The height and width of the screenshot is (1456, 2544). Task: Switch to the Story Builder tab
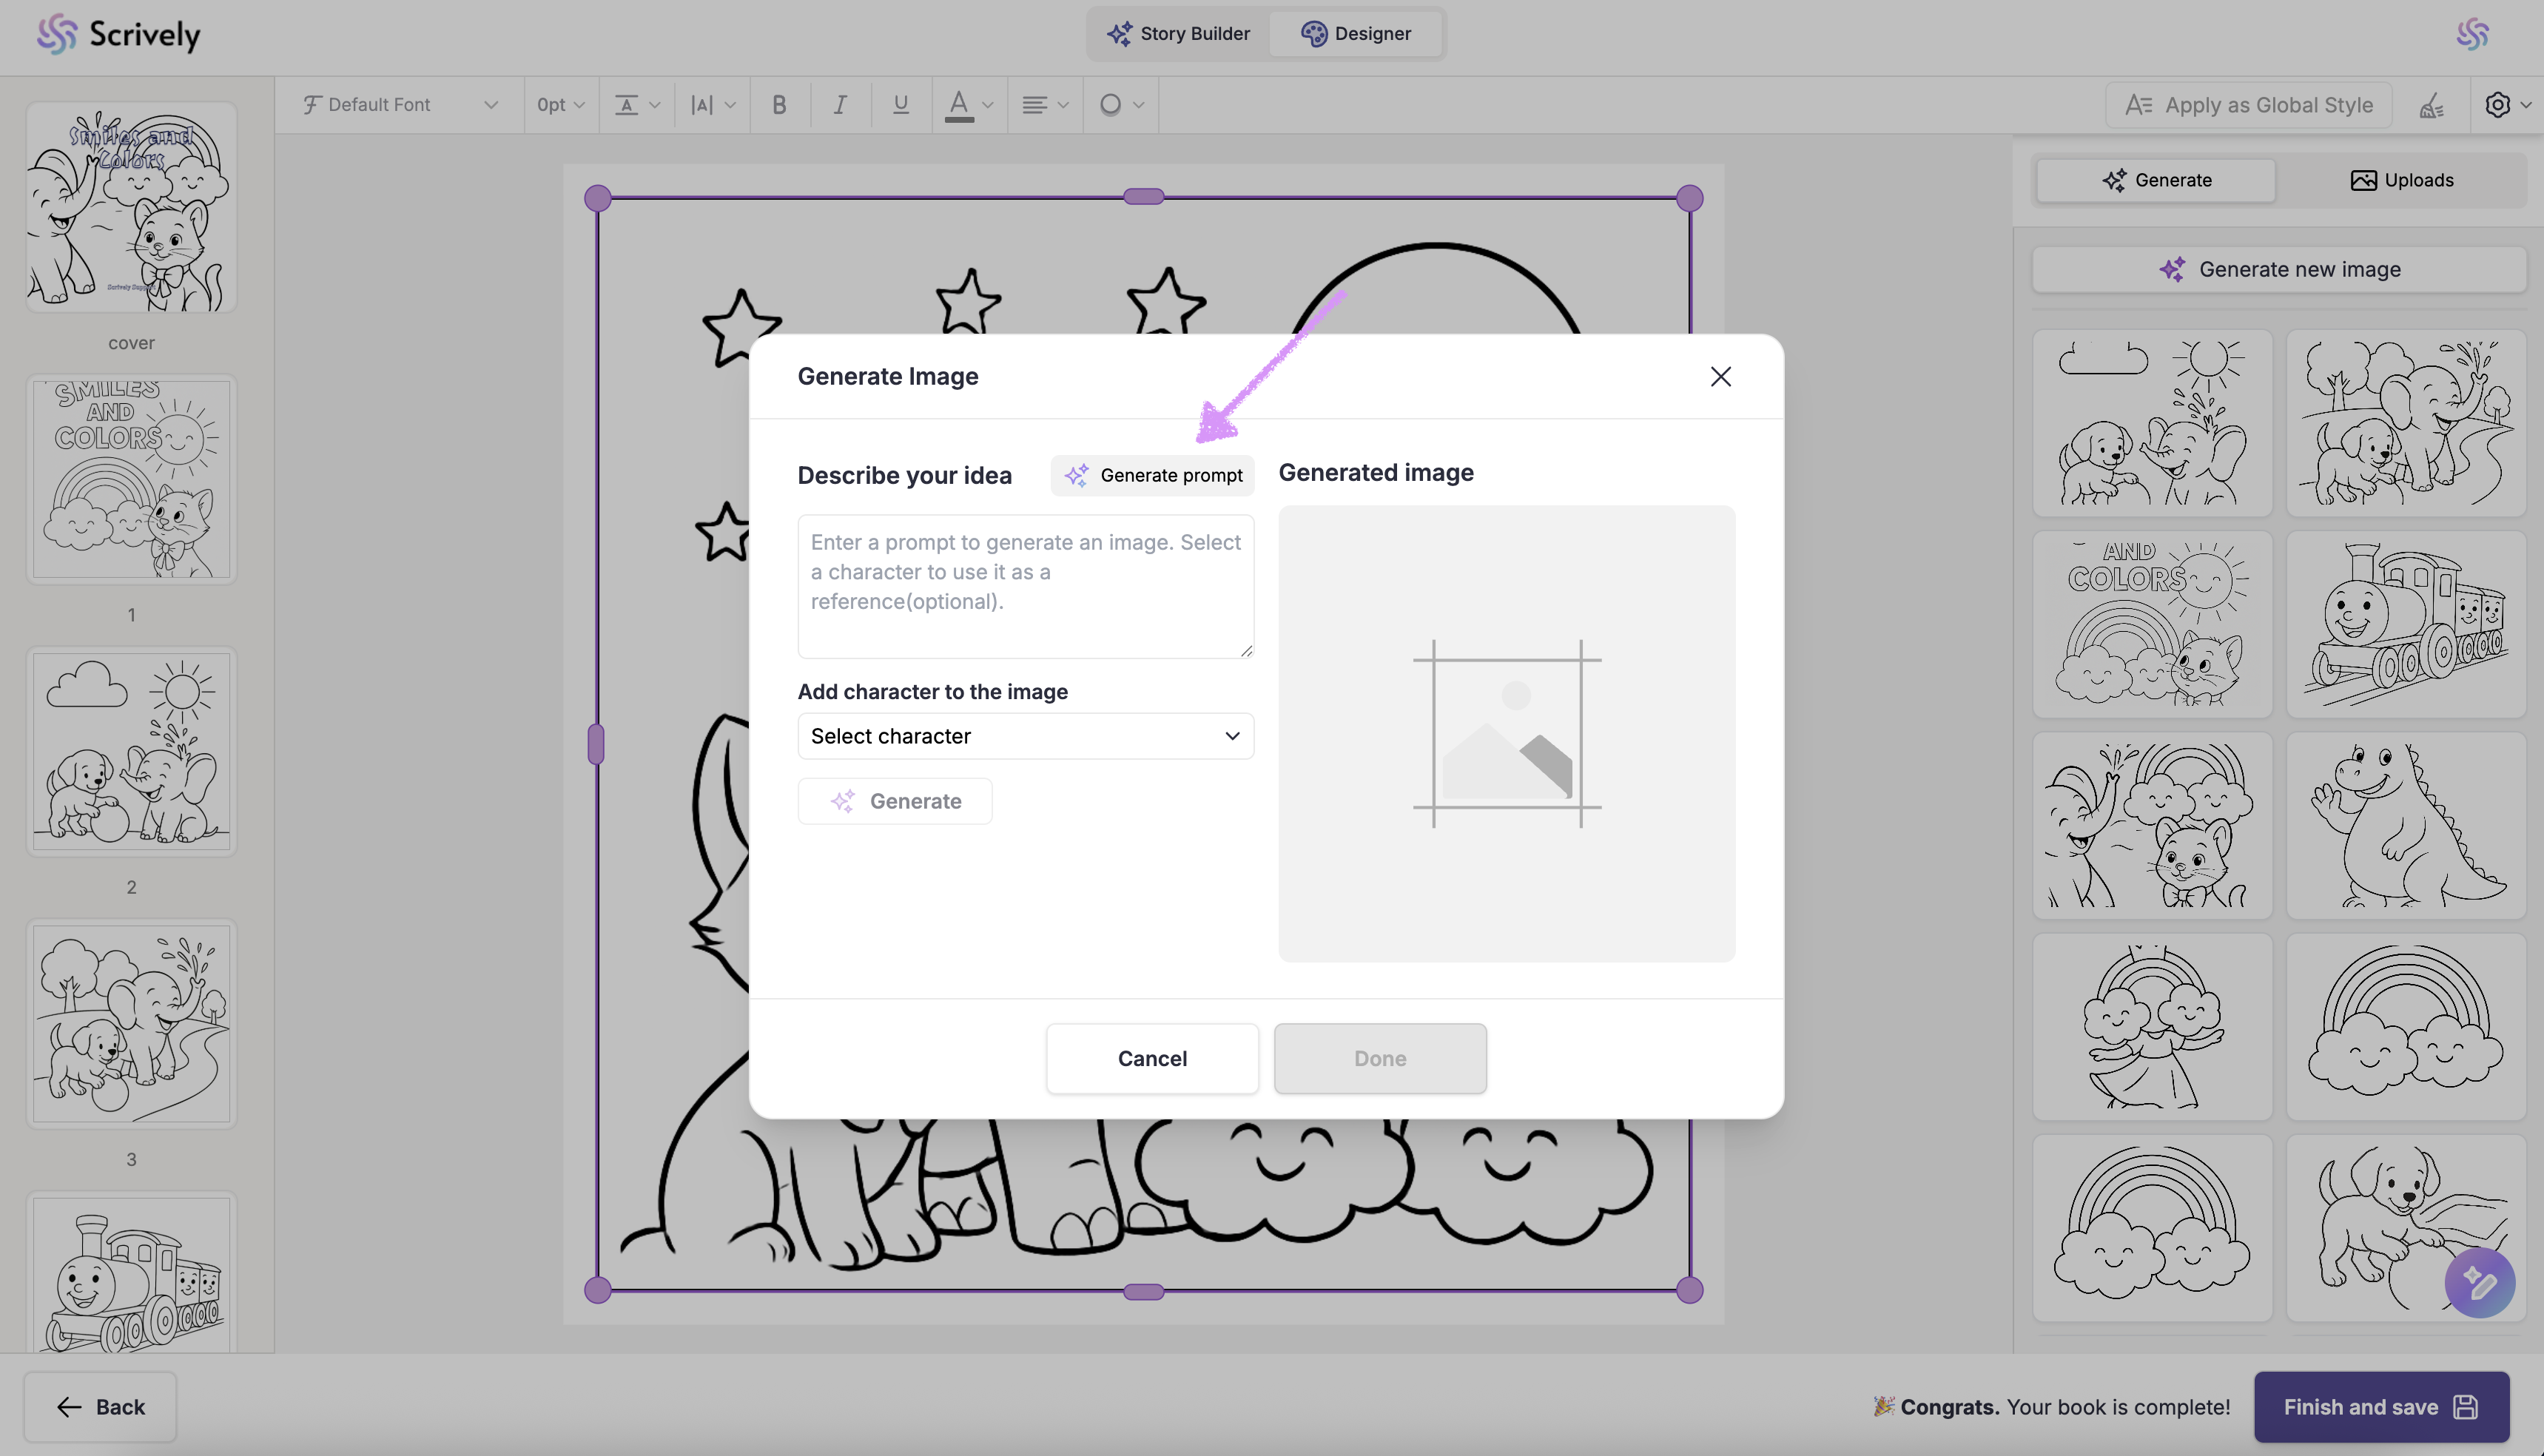(1178, 34)
